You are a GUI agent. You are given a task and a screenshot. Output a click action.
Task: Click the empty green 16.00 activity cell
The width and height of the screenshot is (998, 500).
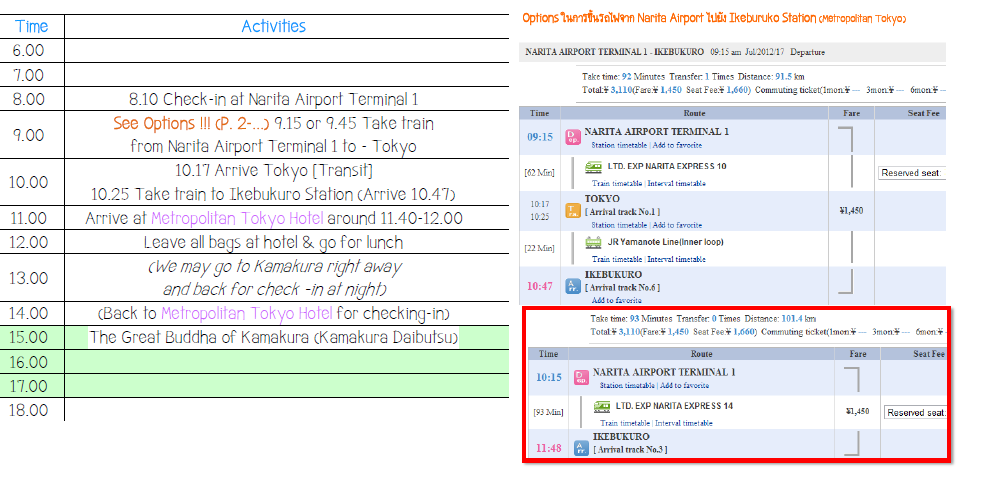286,361
